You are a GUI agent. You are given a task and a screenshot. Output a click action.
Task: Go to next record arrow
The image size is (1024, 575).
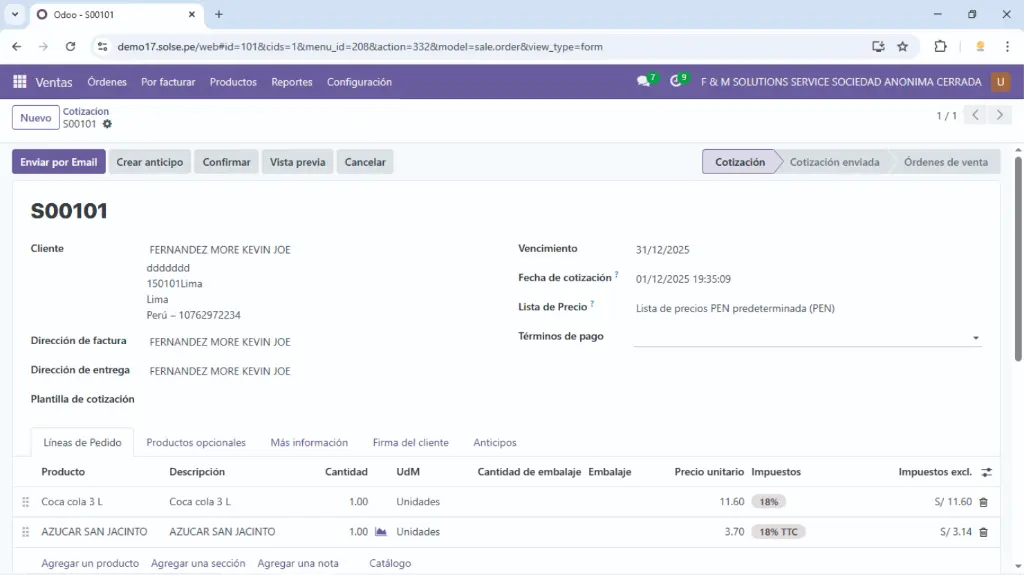999,115
